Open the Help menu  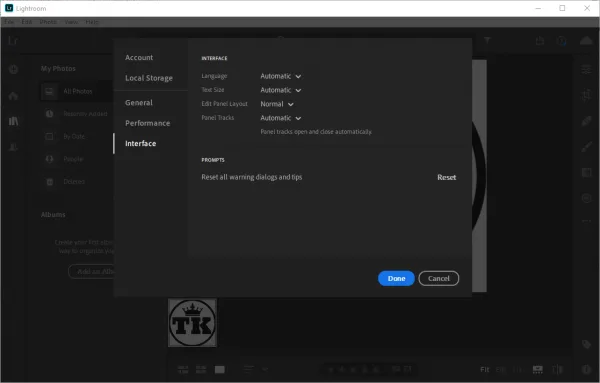point(92,22)
